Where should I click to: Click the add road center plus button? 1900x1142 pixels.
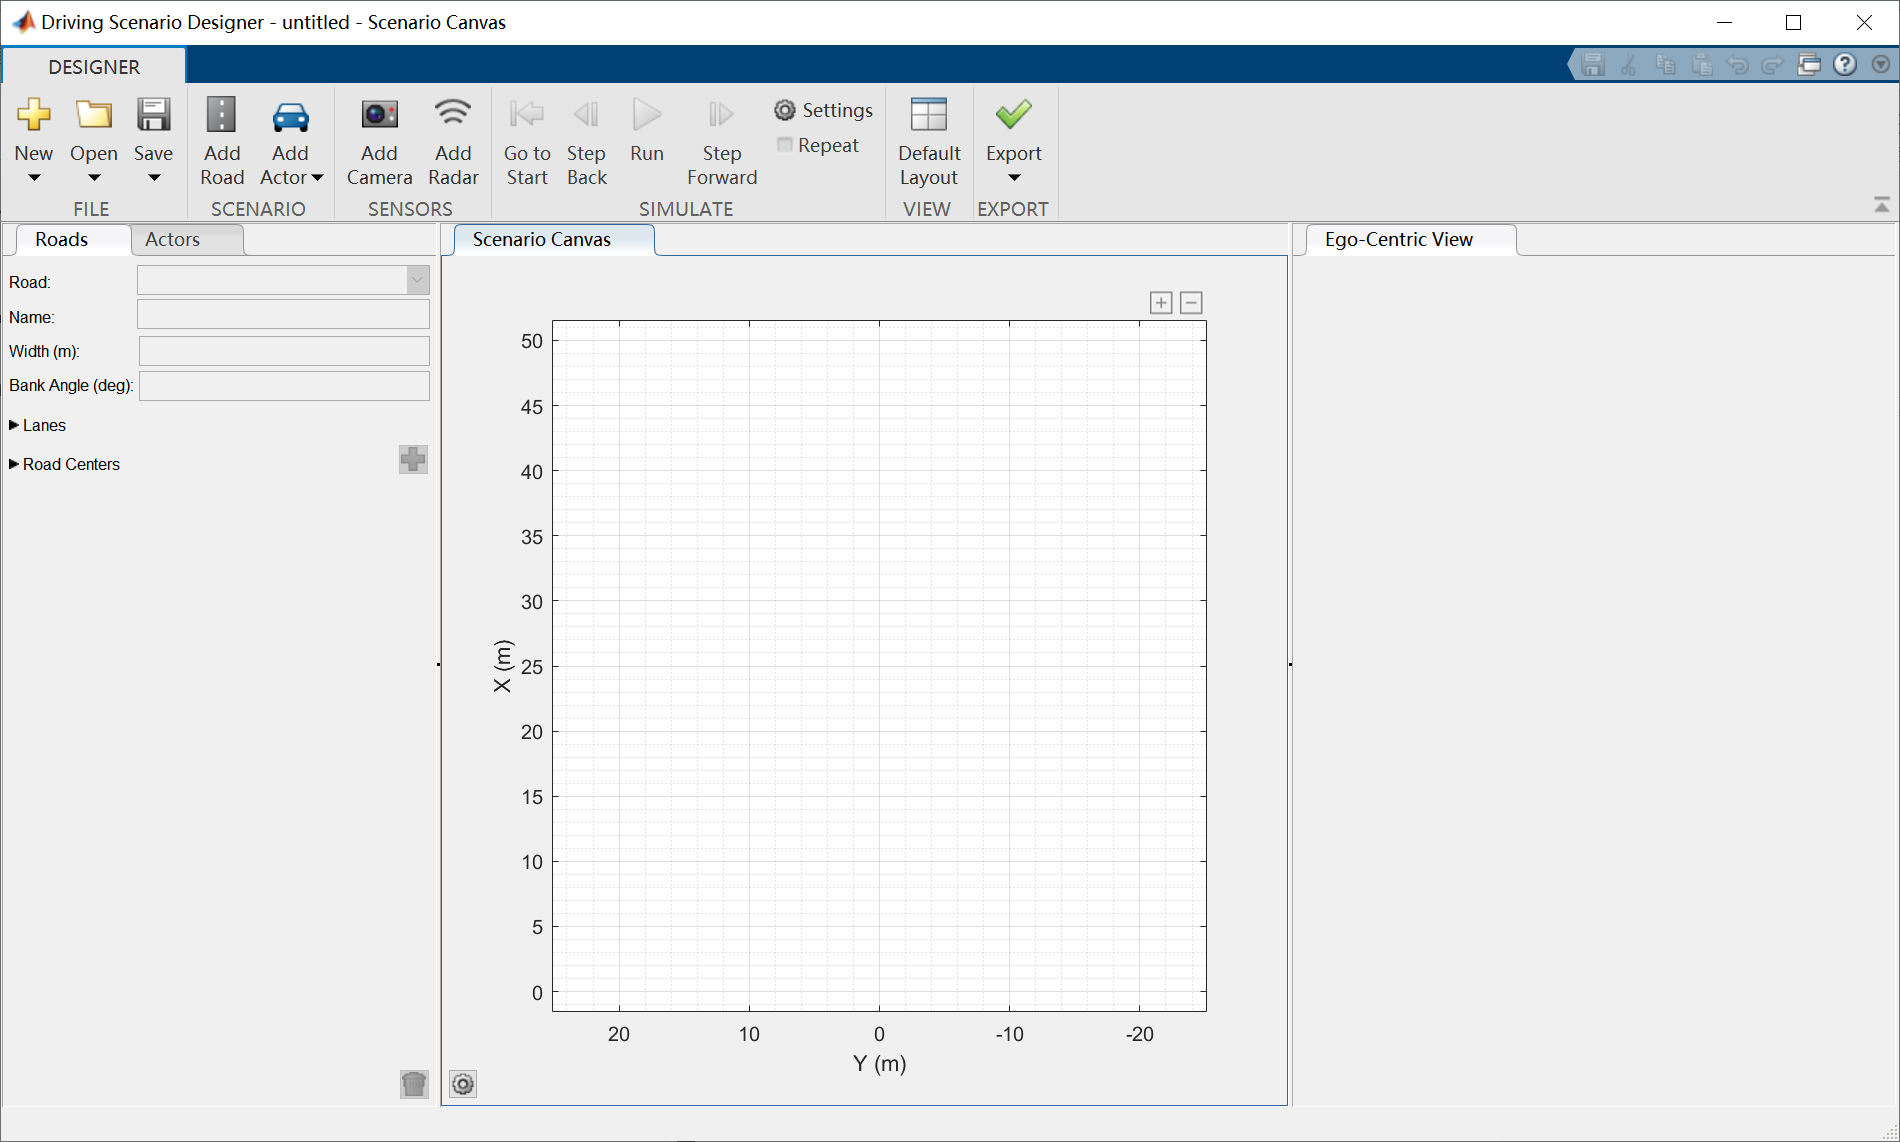click(x=413, y=460)
